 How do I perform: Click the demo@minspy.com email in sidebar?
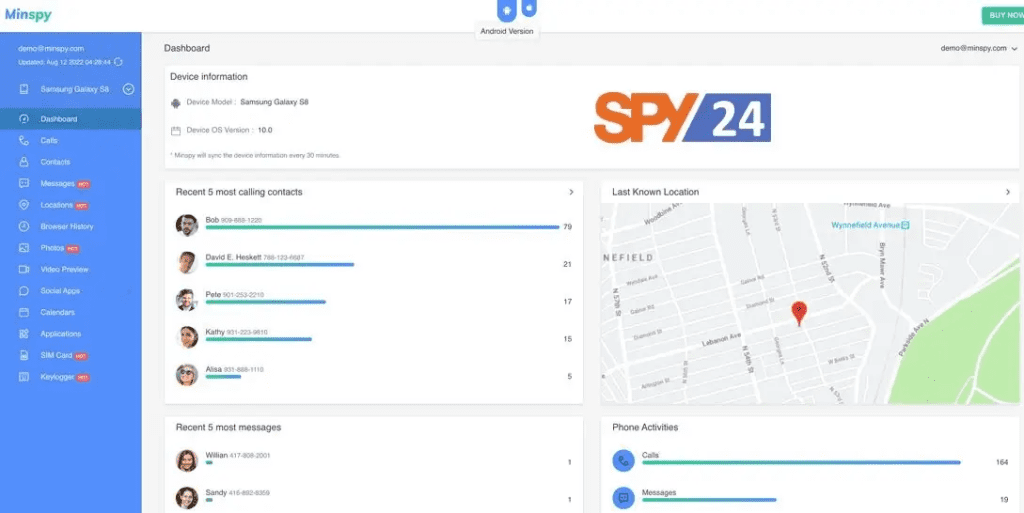tap(51, 49)
